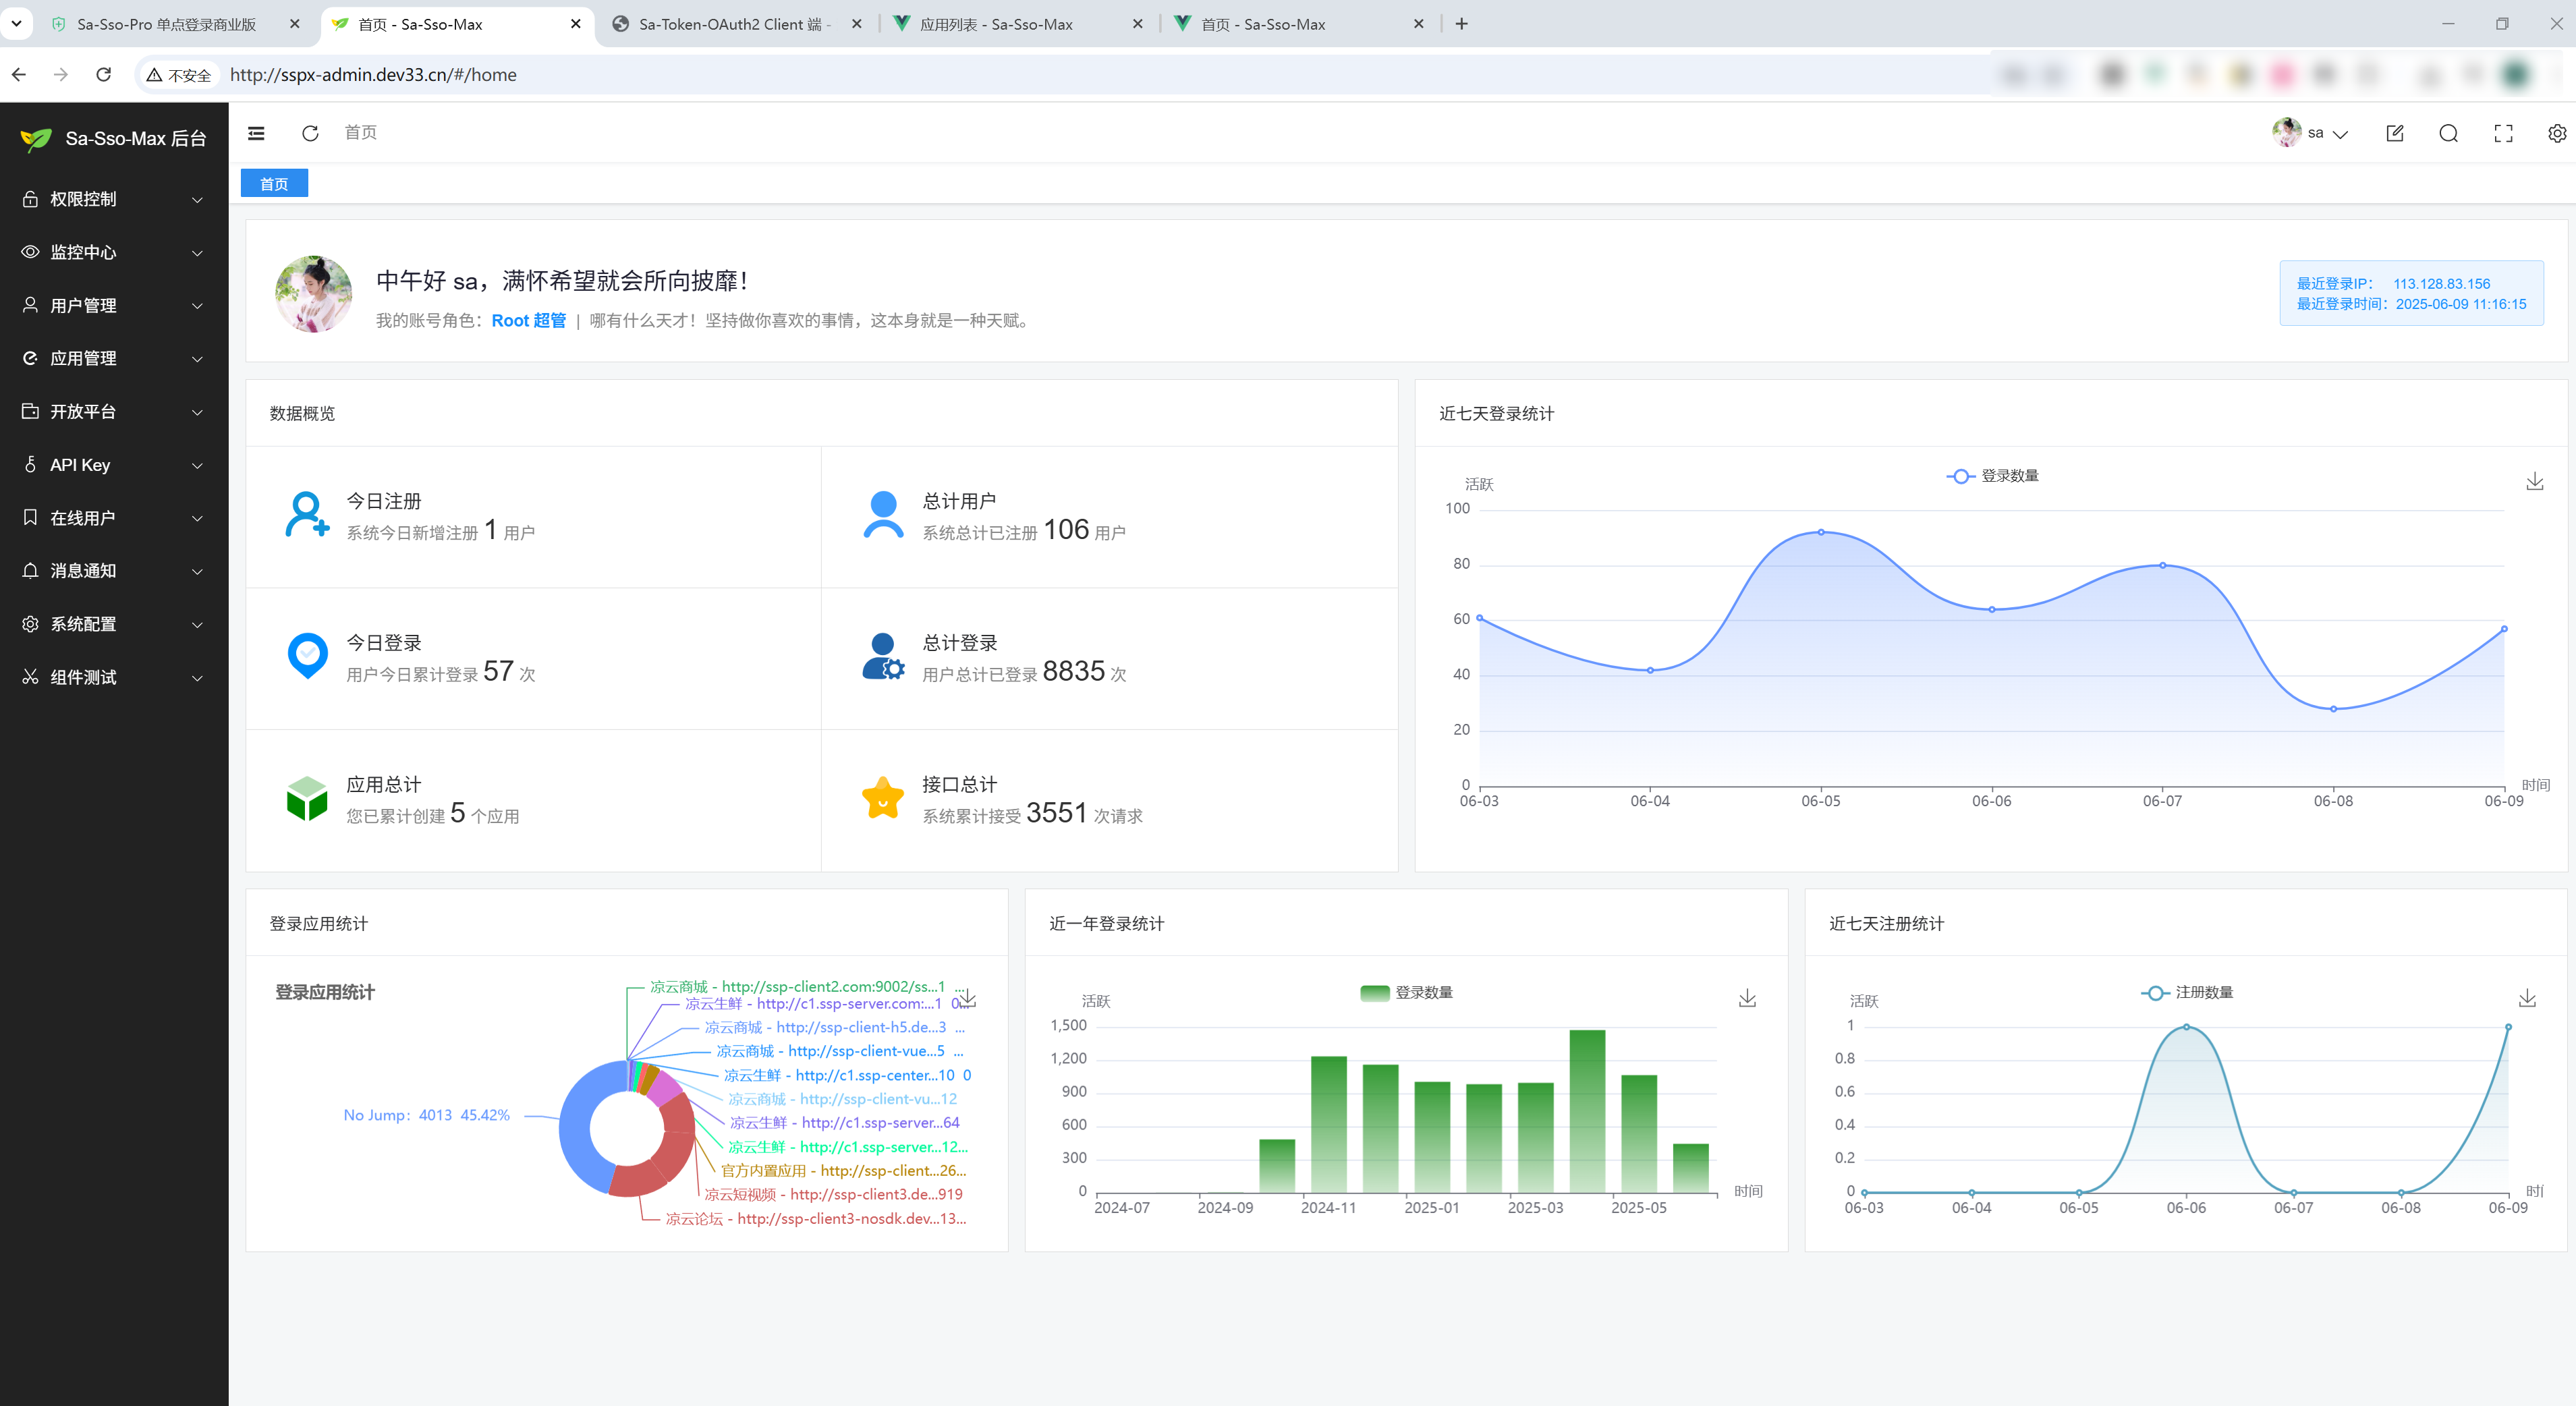Download the seven-day login chart image
The image size is (2576, 1406).
pyautogui.click(x=2534, y=482)
